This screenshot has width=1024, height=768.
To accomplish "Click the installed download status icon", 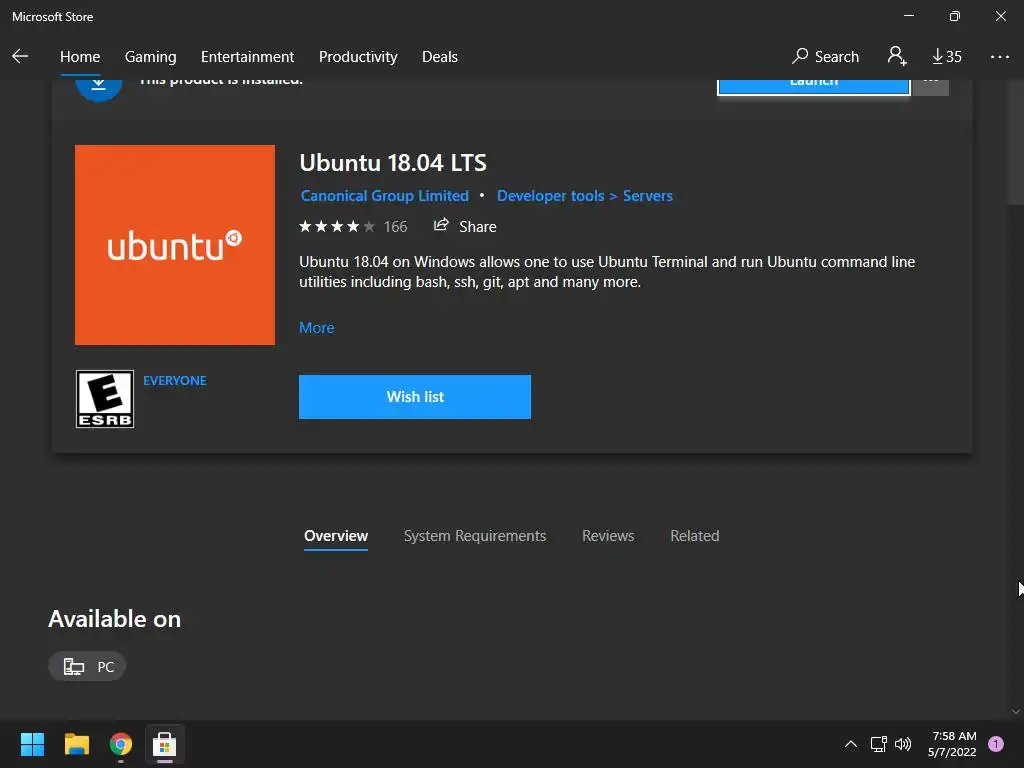I will pyautogui.click(x=99, y=88).
